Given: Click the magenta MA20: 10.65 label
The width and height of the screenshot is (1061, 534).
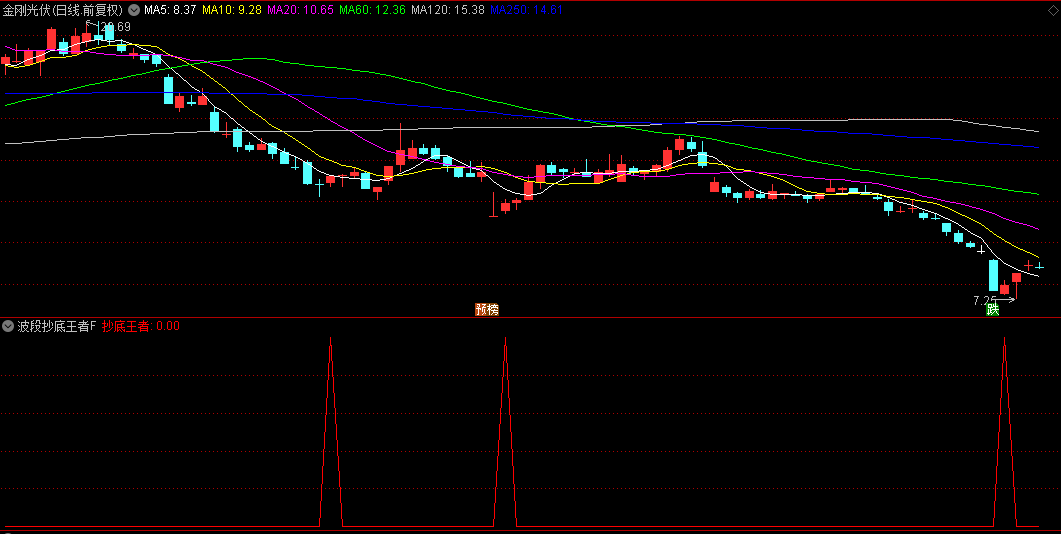Looking at the screenshot, I should click(300, 10).
